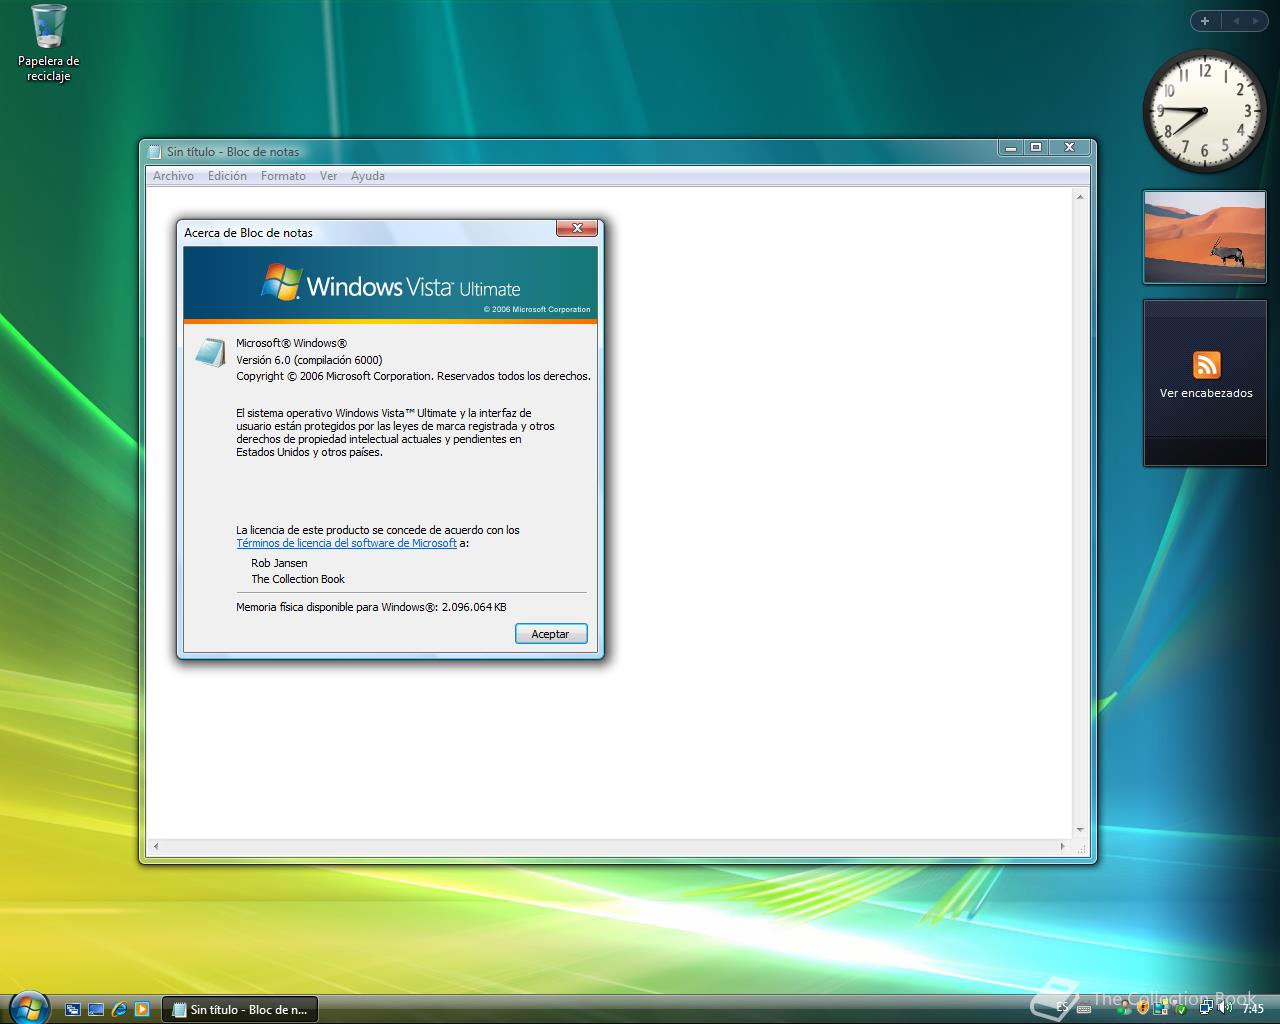
Task: Maximize the Bloc de notas window
Action: tap(1036, 148)
